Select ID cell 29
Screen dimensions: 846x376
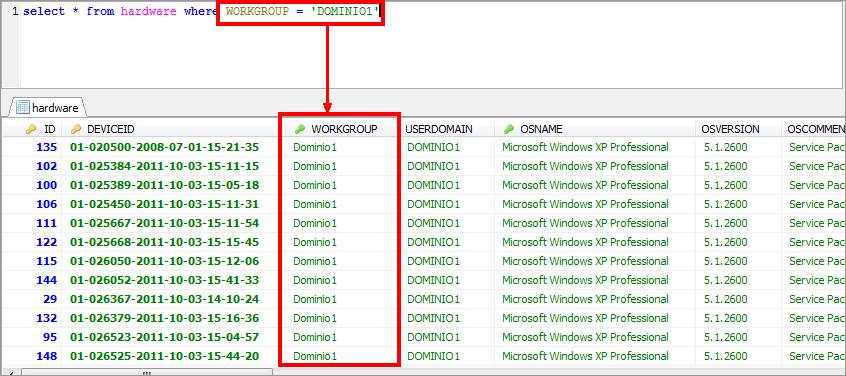point(50,299)
